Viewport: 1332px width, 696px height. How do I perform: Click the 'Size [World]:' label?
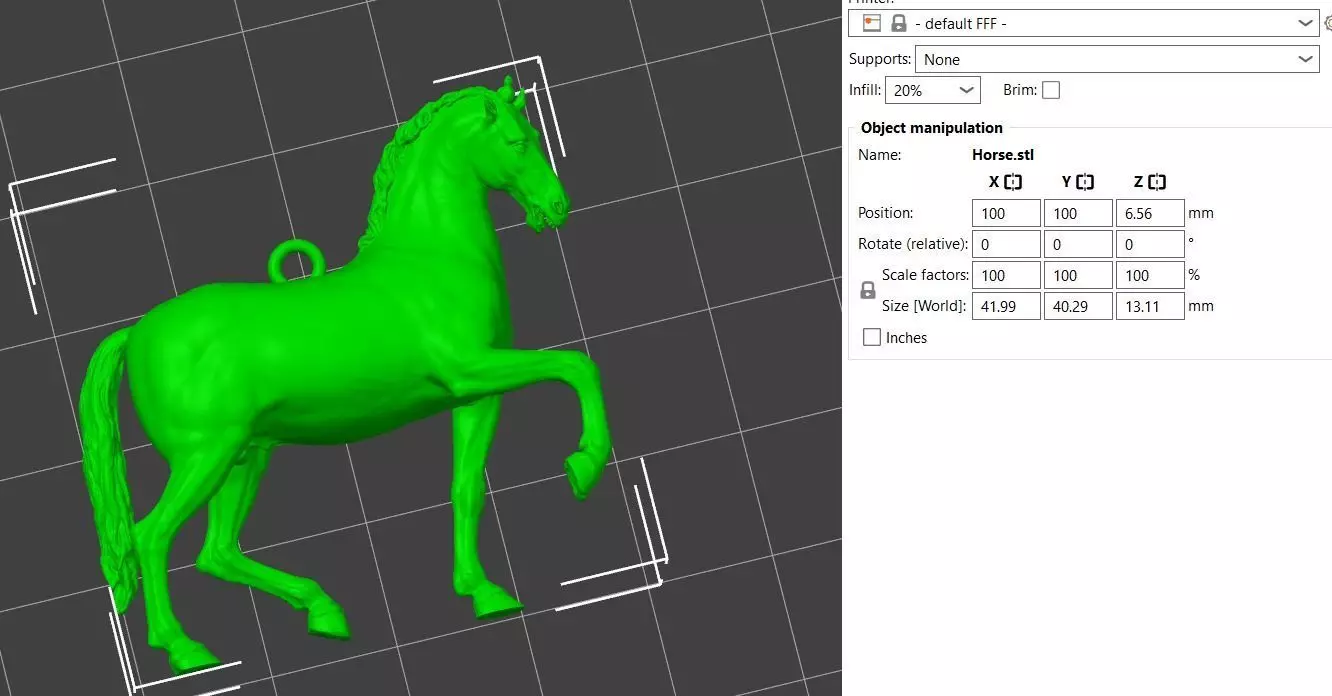(x=924, y=306)
